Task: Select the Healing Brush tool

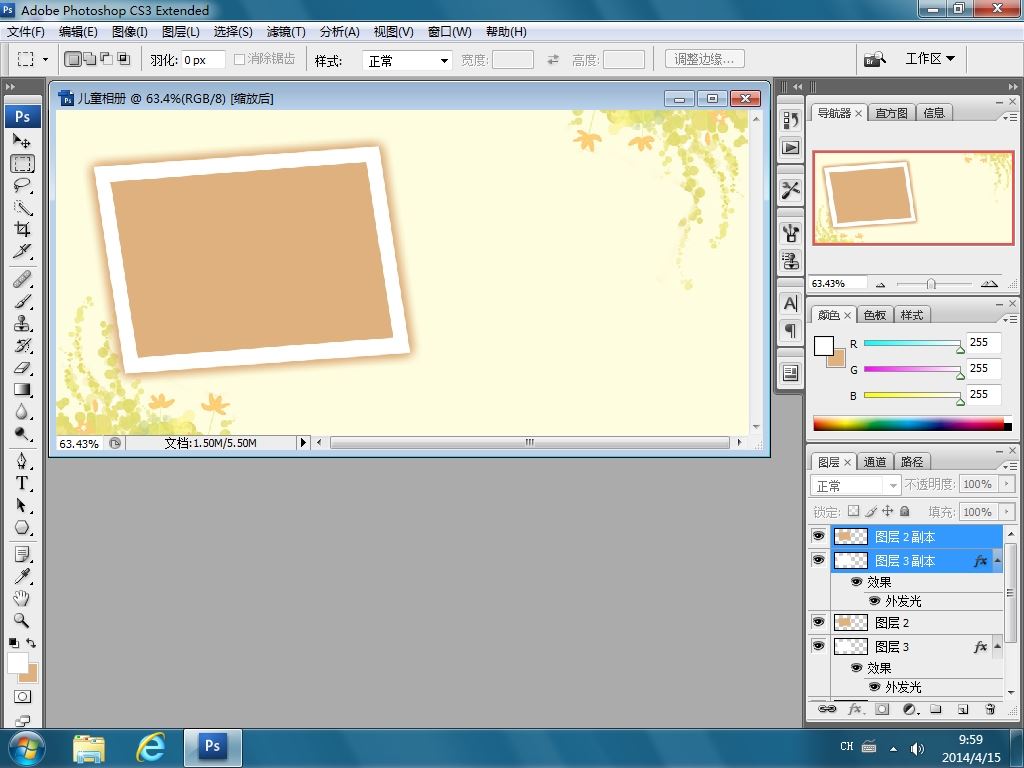Action: pos(22,280)
